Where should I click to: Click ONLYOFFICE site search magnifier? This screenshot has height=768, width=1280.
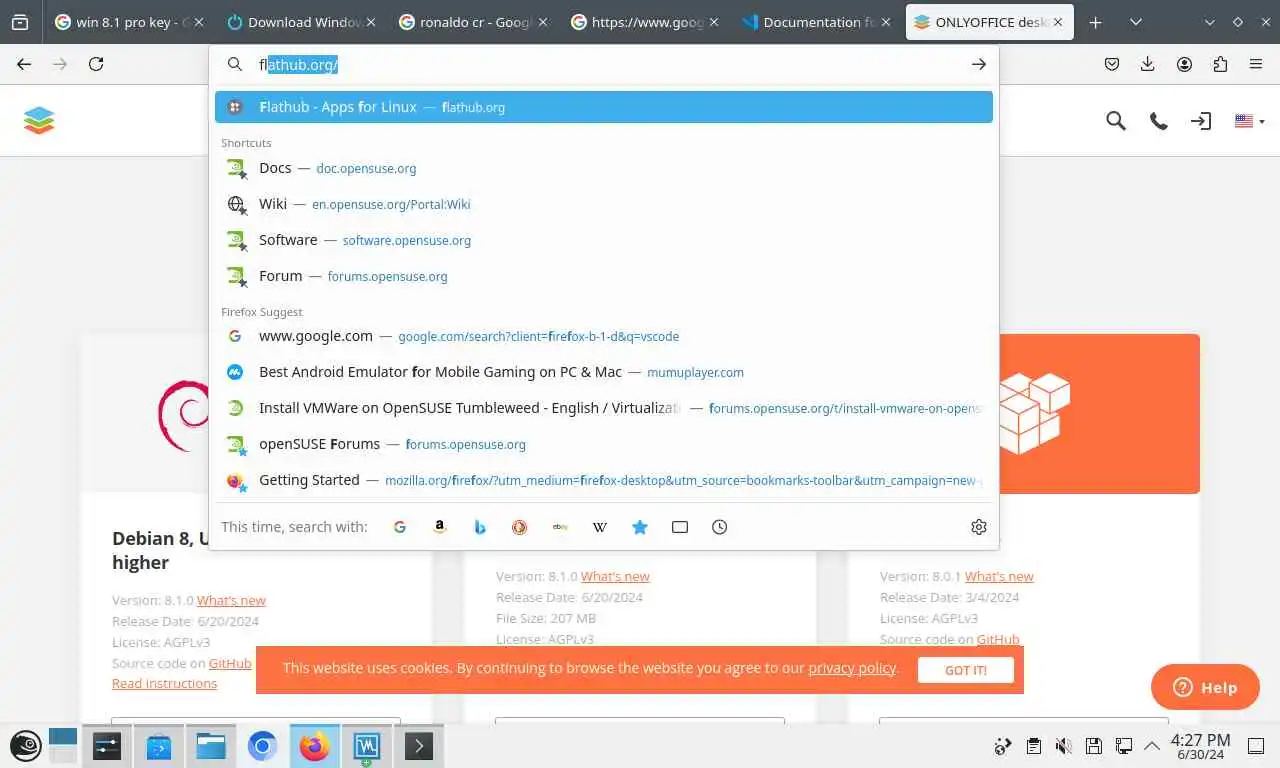1116,121
